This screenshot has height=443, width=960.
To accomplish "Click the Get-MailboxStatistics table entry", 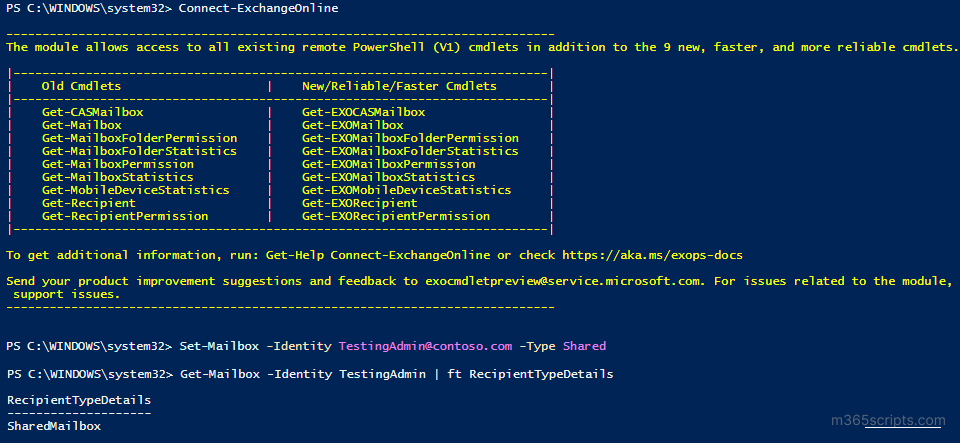I will point(118,177).
